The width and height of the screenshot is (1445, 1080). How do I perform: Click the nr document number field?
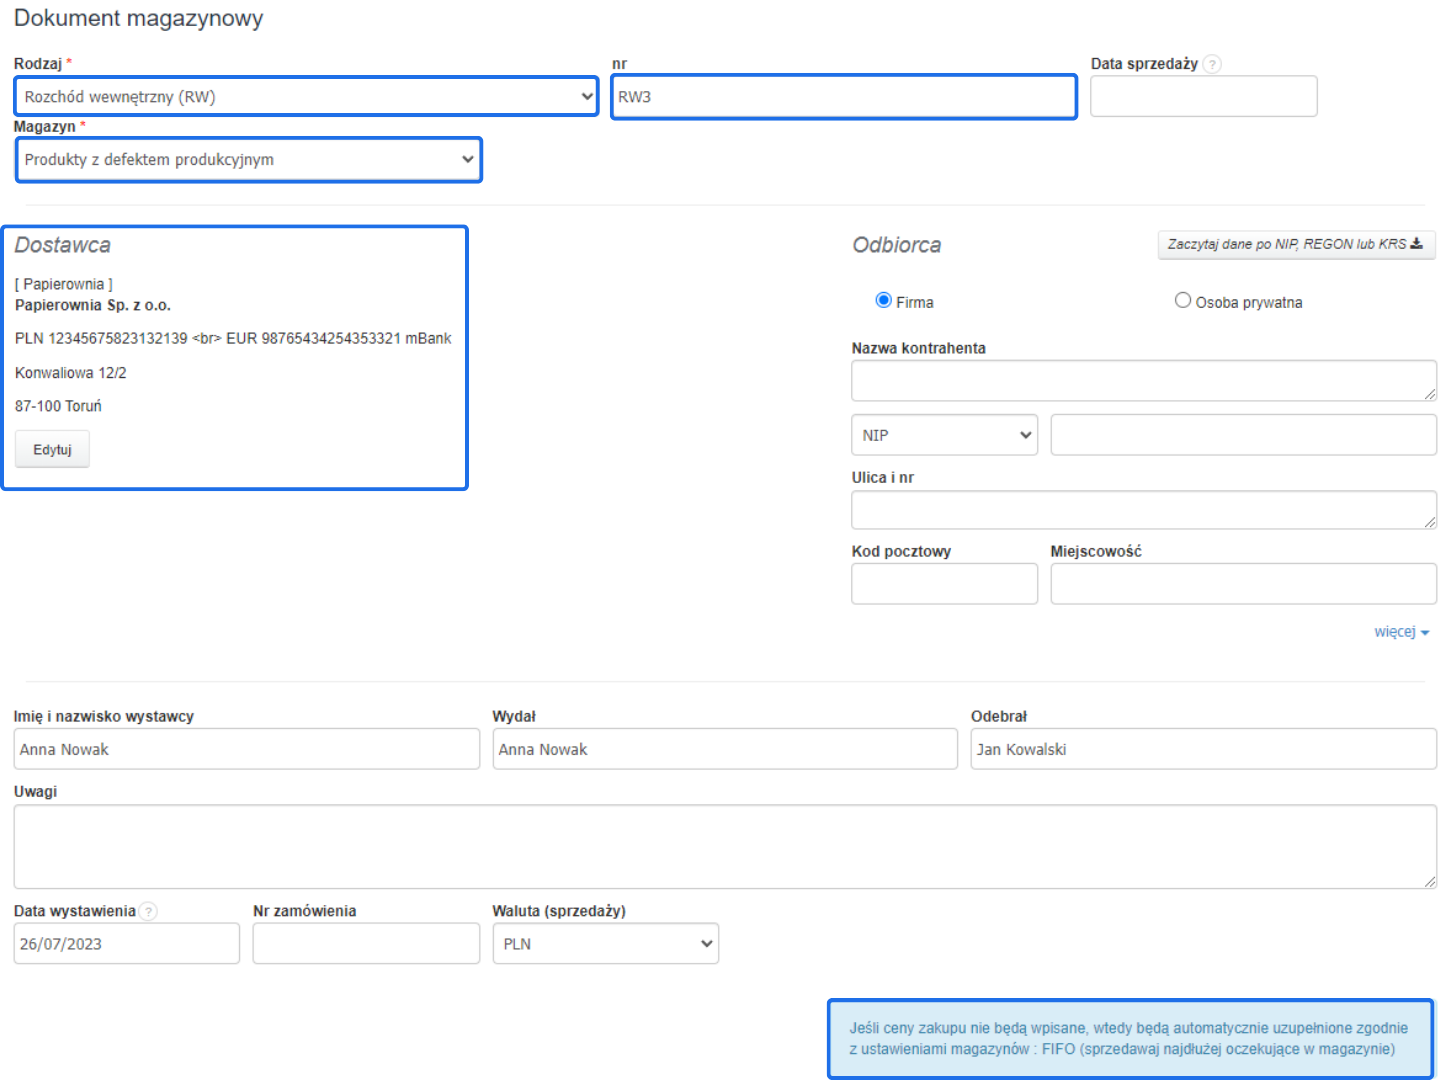coord(843,97)
